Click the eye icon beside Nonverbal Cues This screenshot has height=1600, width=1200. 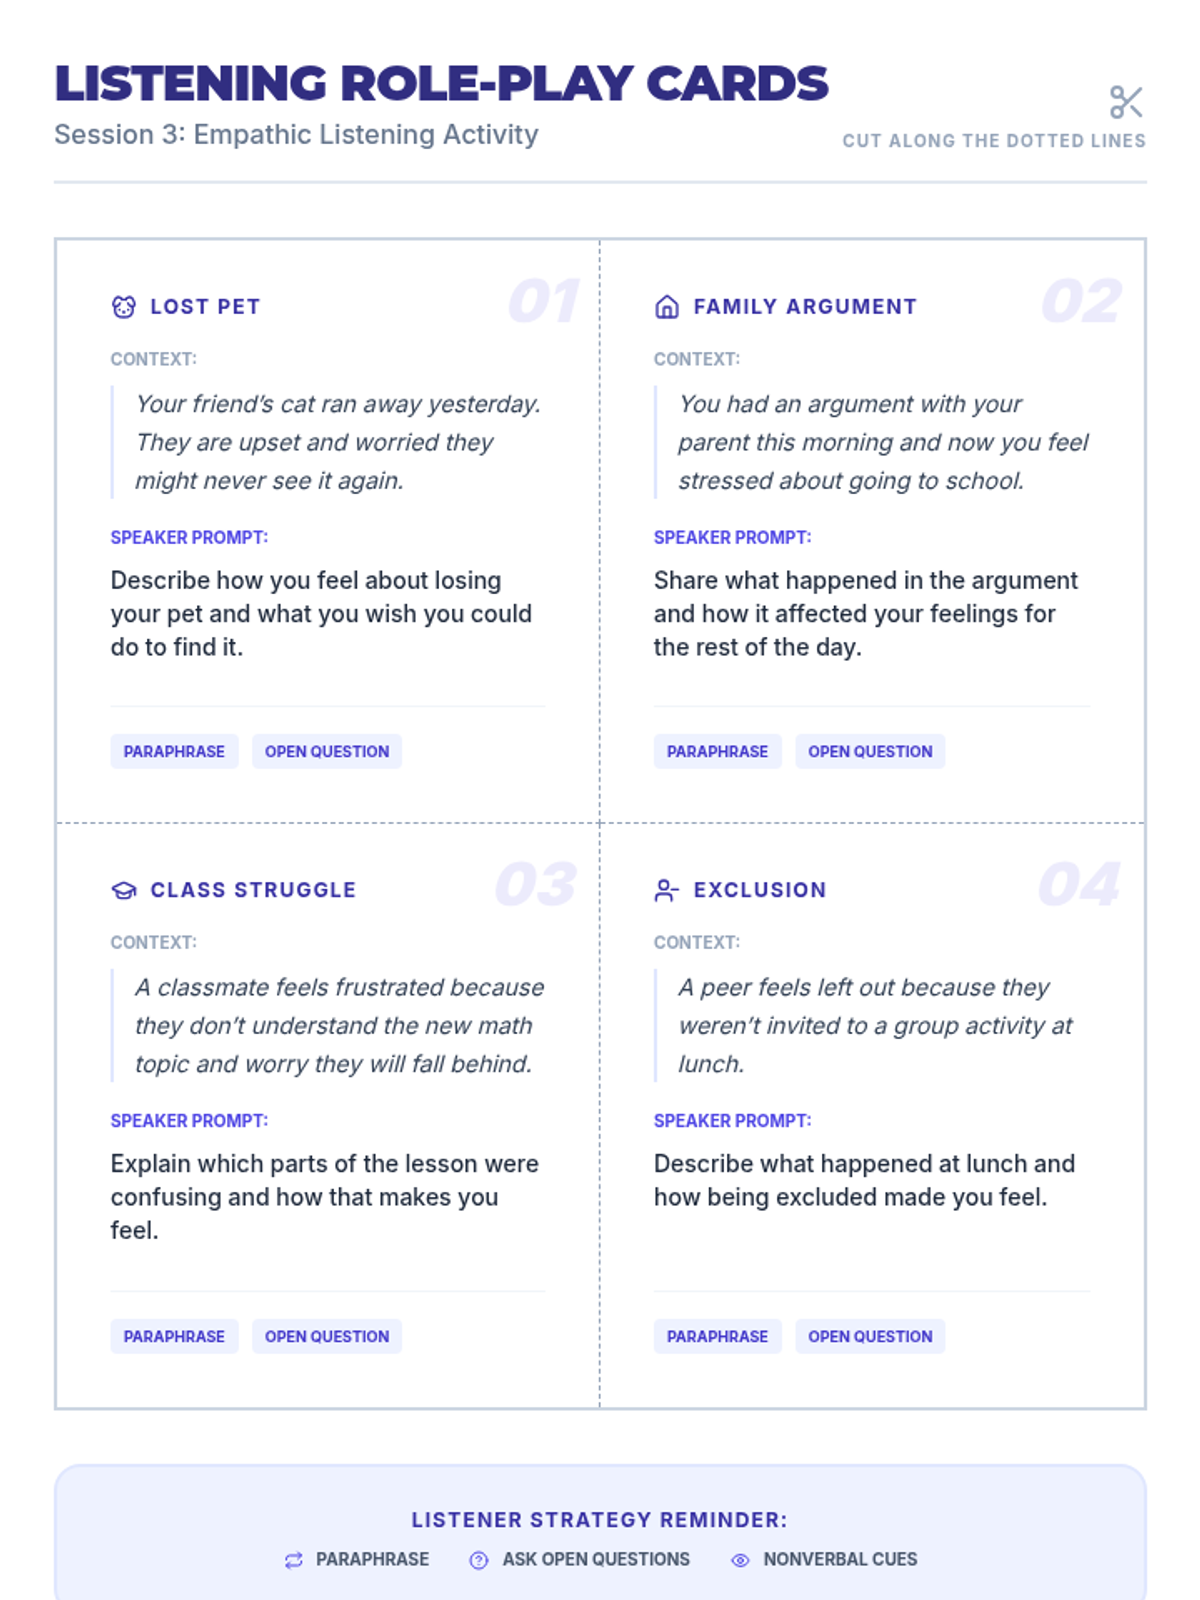[x=740, y=1560]
